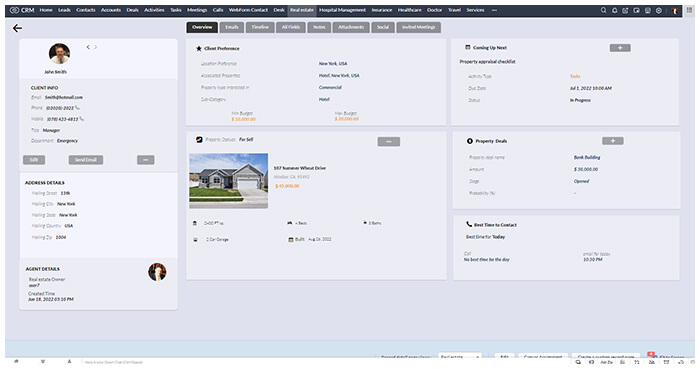Click John Smith's profile photo
This screenshot has height=369, width=700.
[x=59, y=54]
